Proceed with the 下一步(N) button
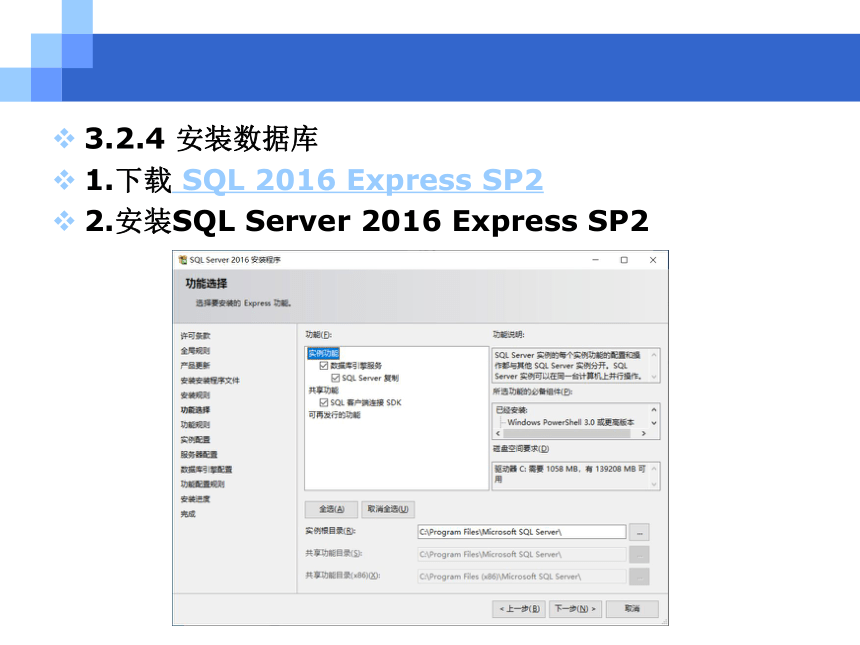Image resolution: width=860 pixels, height=645 pixels. tap(575, 609)
